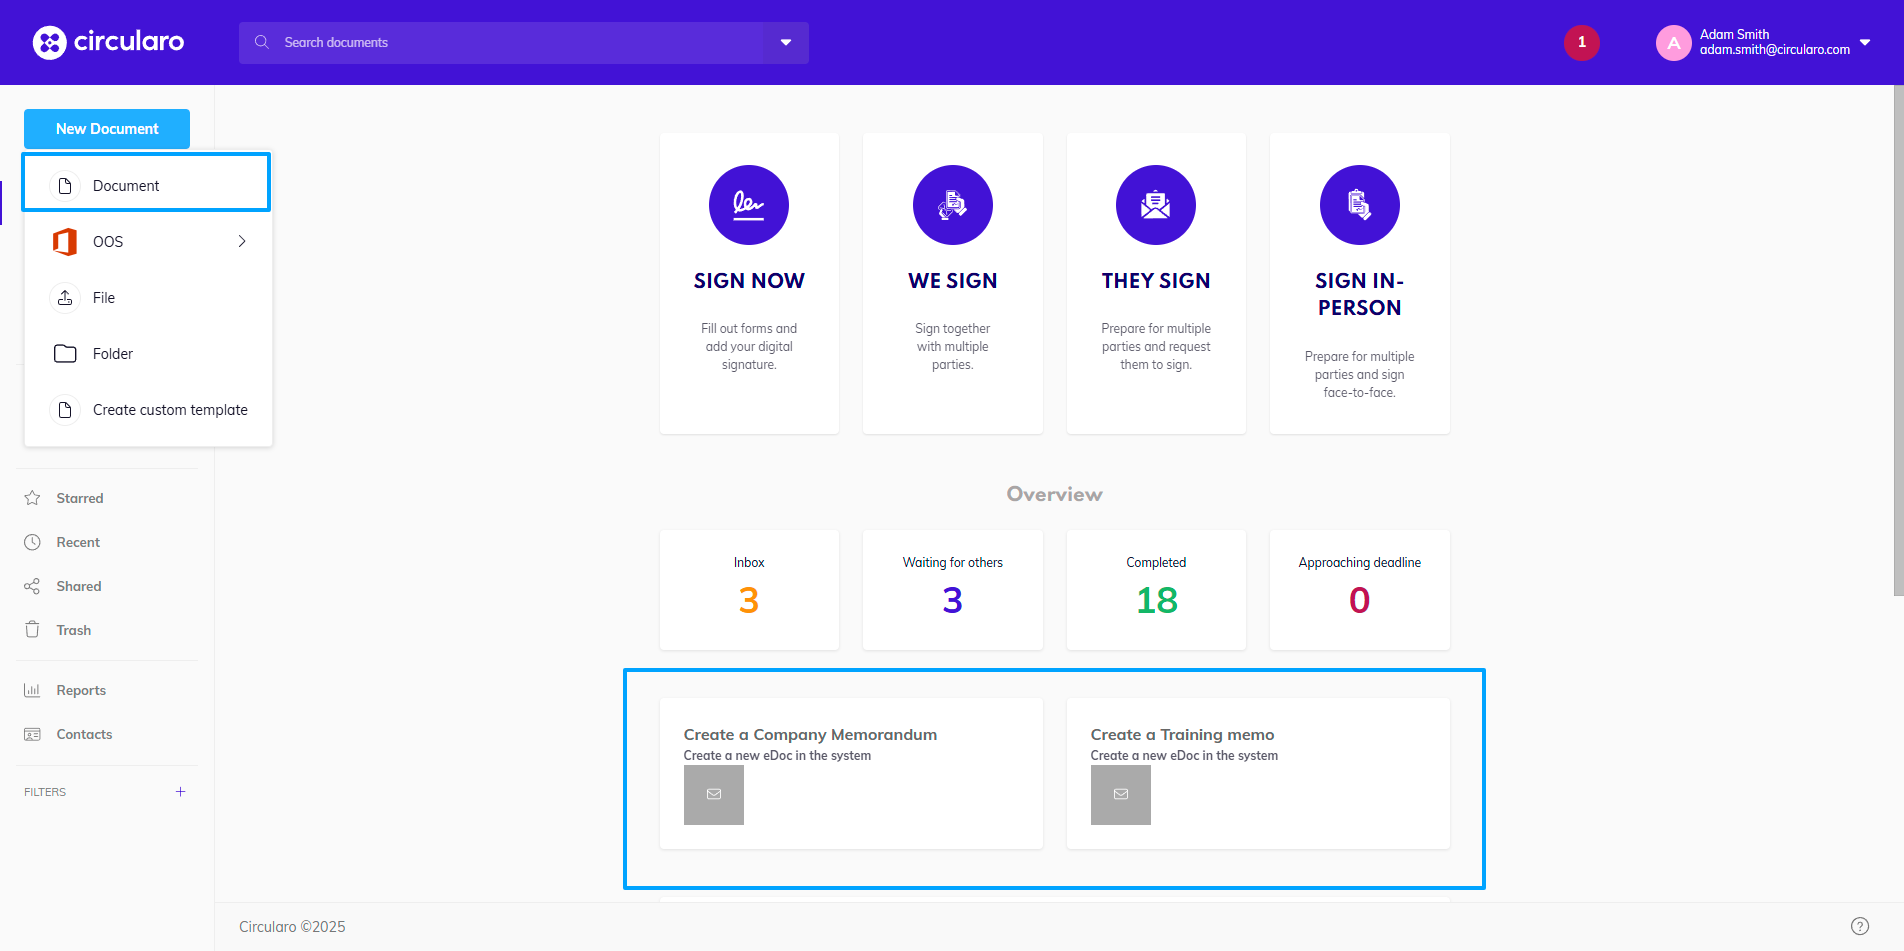Click the notification badge showing 1
This screenshot has height=951, width=1904.
tap(1581, 42)
